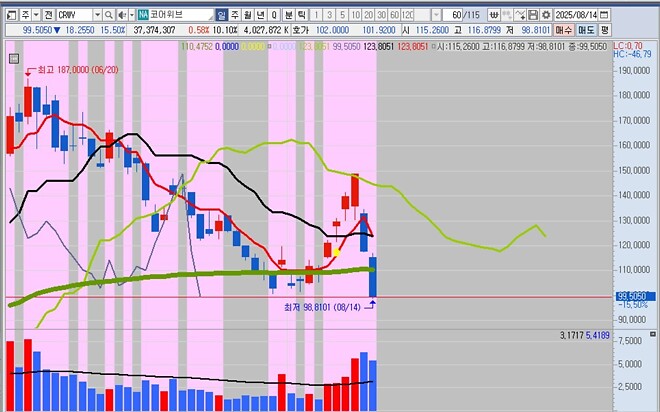This screenshot has height=412, width=660.
Task: Click the 코어위브 stock name field
Action: pyautogui.click(x=181, y=15)
